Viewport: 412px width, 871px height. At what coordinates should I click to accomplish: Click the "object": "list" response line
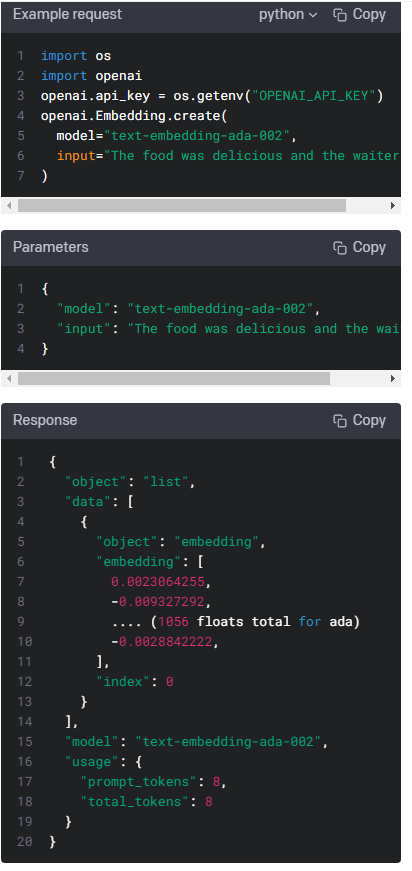130,482
